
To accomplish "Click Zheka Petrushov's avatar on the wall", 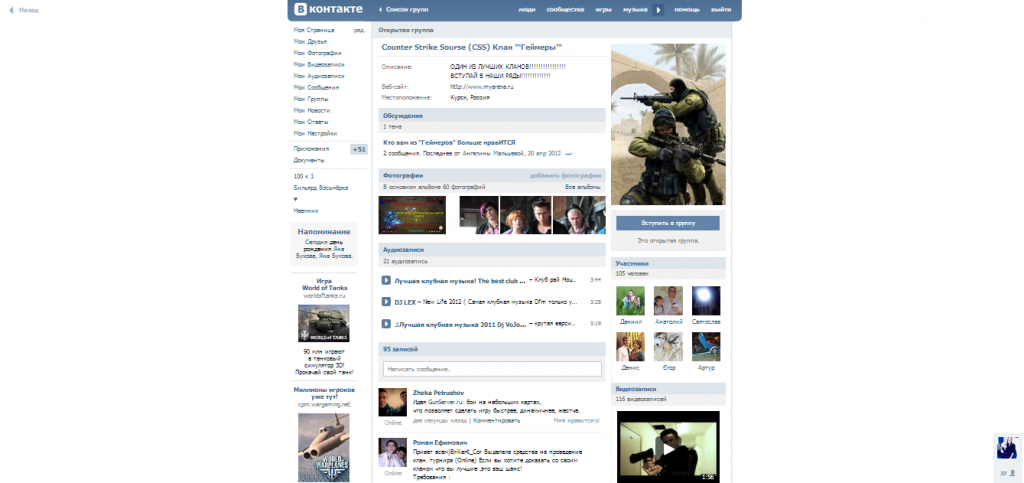I will point(392,402).
